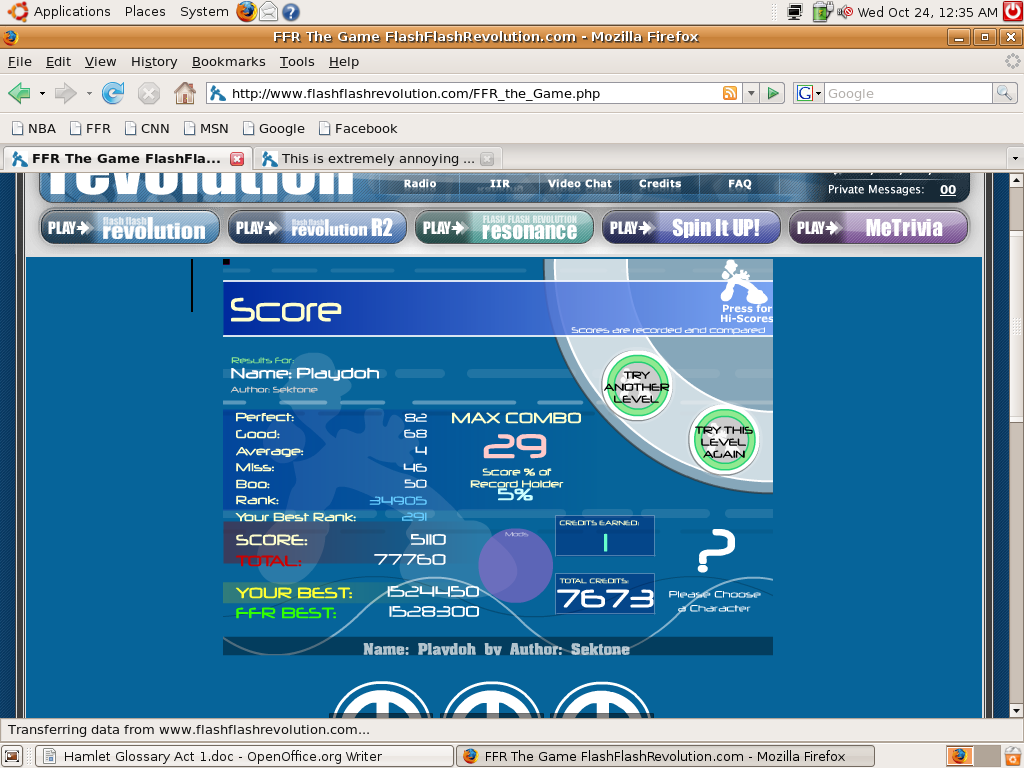Click the Play Spin It UP! banner

pyautogui.click(x=691, y=227)
